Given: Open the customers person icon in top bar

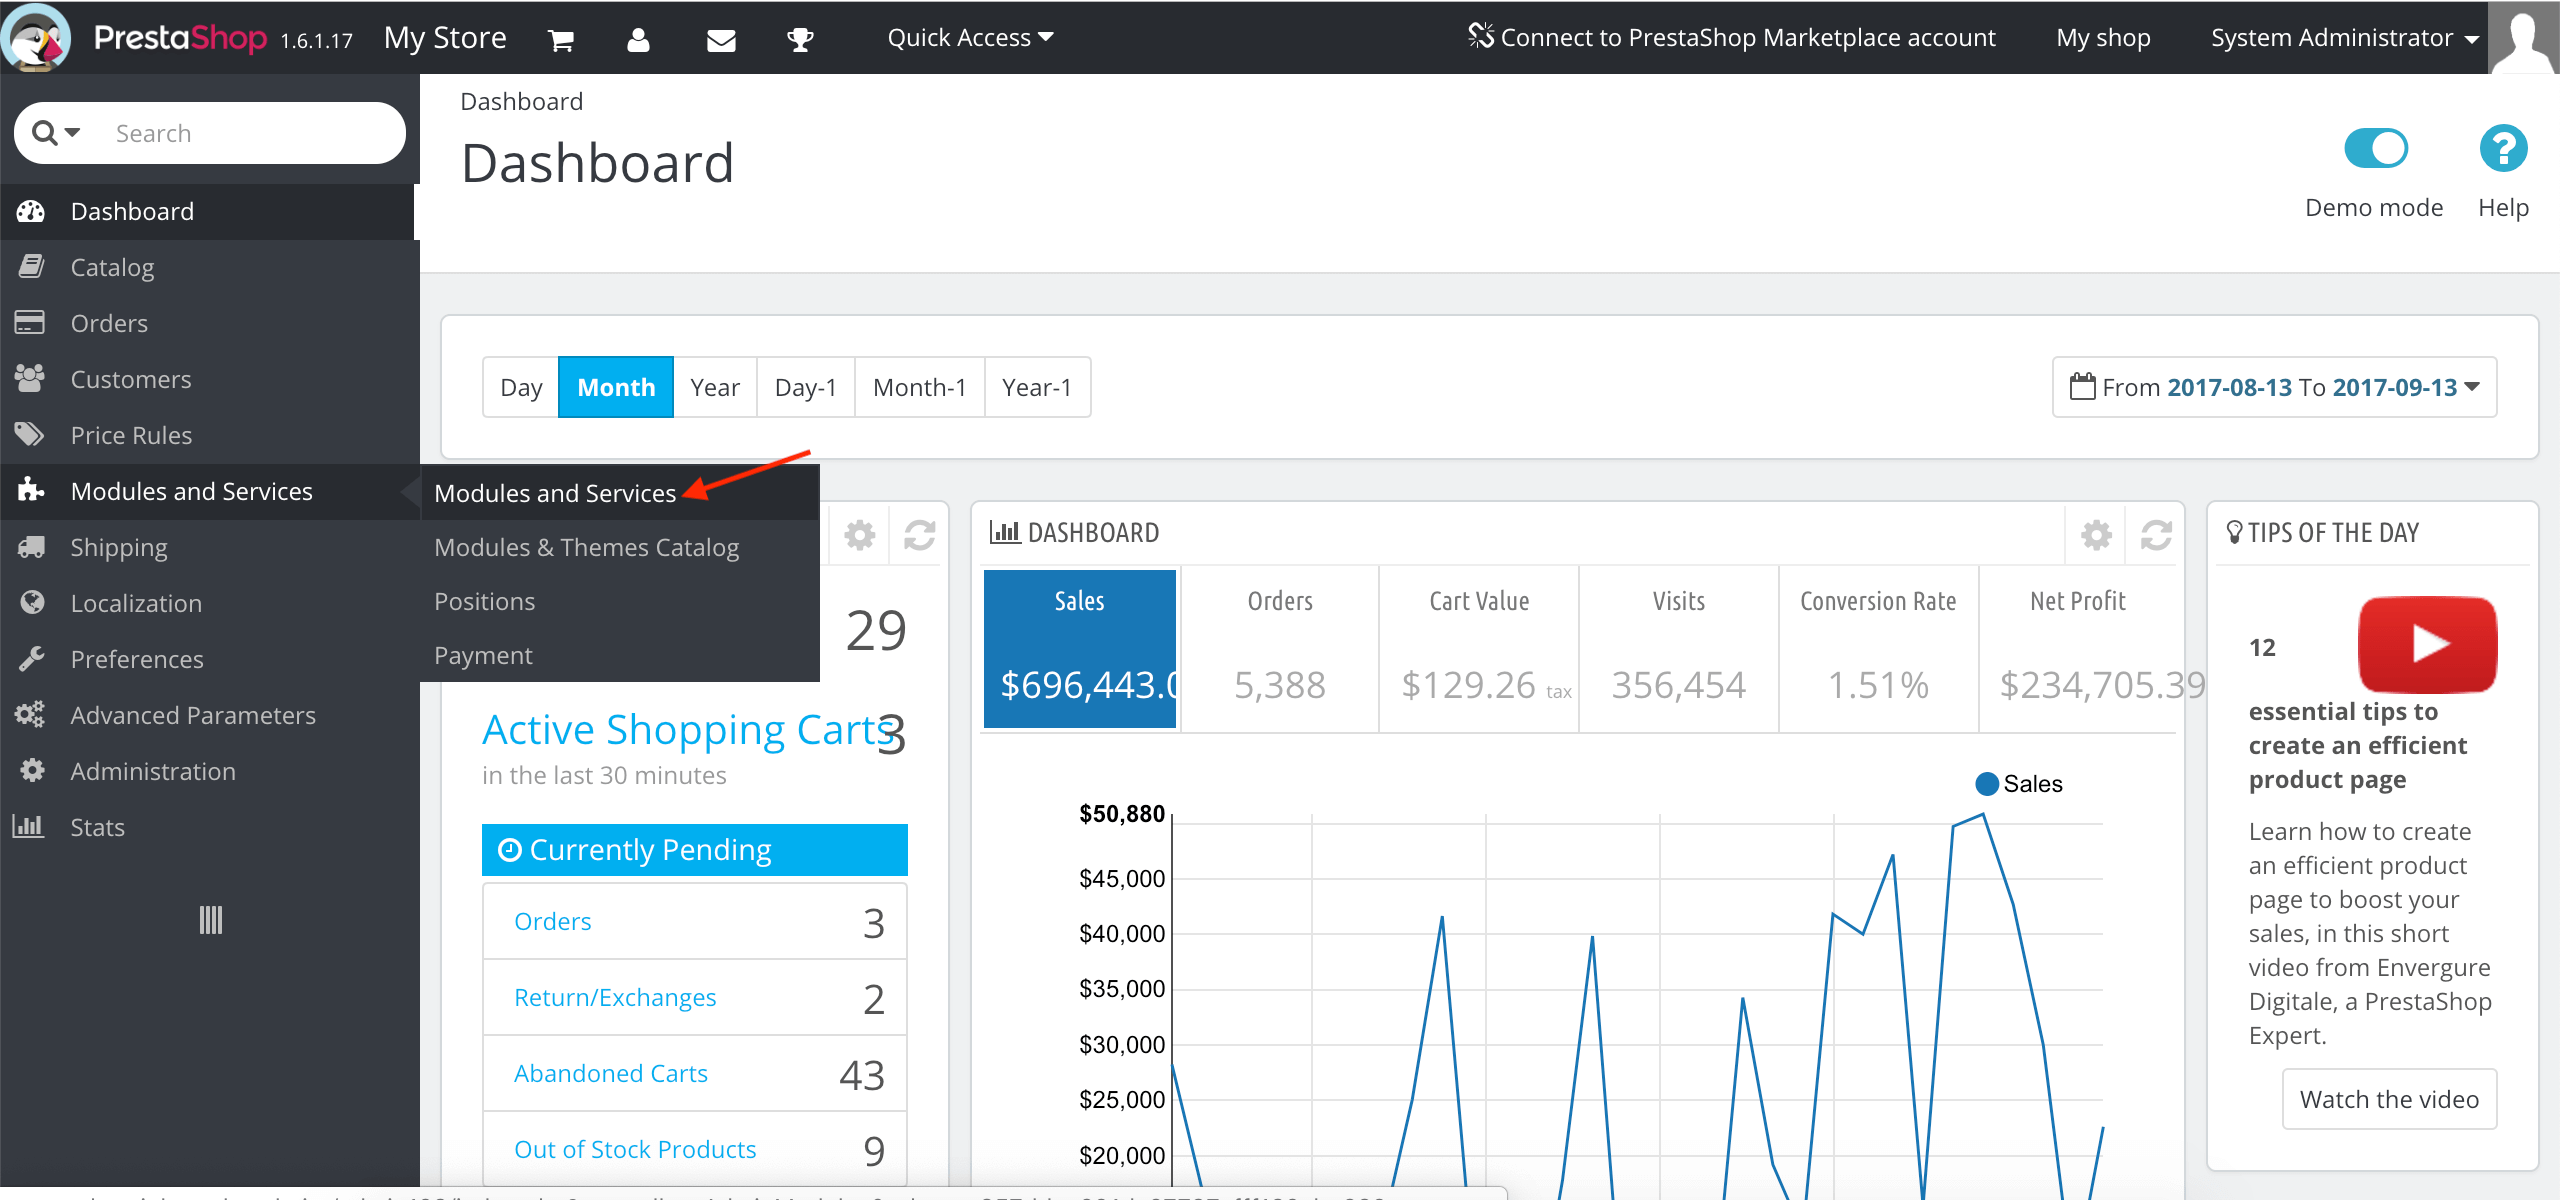Looking at the screenshot, I should tap(638, 40).
